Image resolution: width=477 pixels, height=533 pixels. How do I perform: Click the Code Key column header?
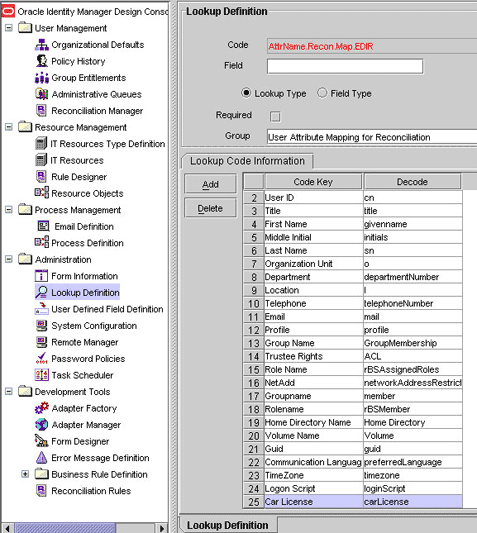[x=313, y=182]
